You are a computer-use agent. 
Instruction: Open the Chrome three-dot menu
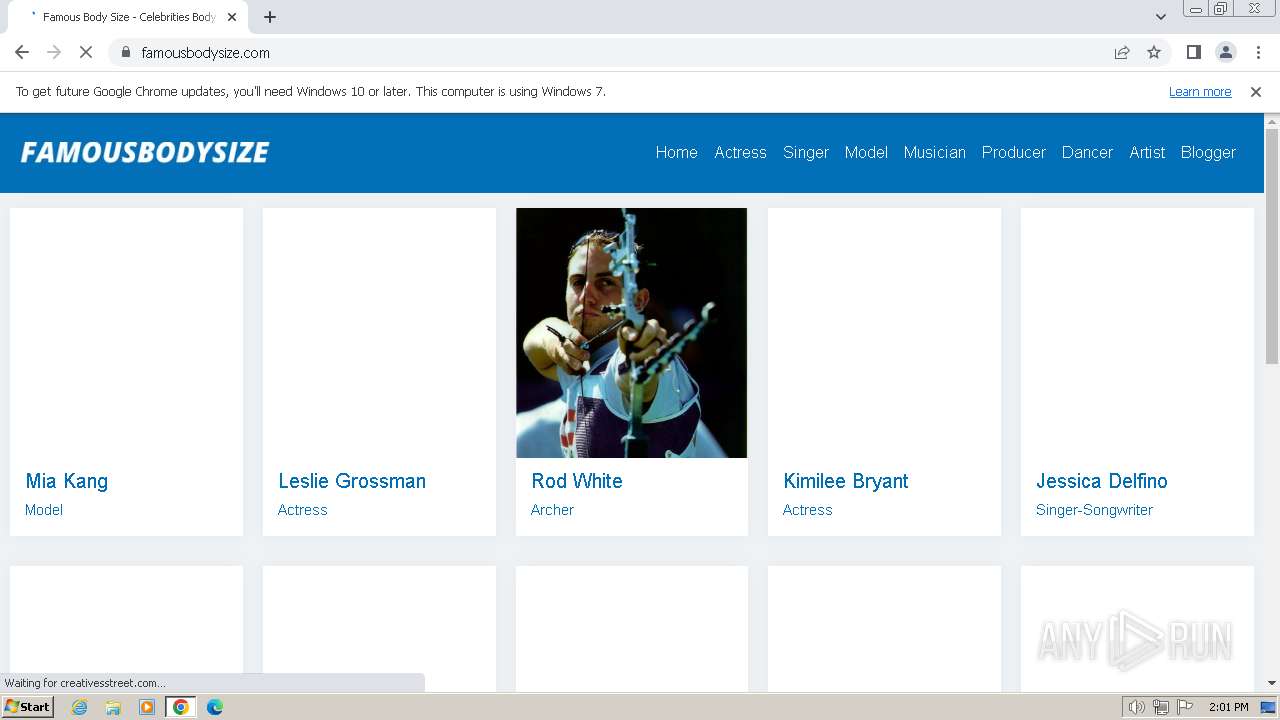pyautogui.click(x=1258, y=52)
